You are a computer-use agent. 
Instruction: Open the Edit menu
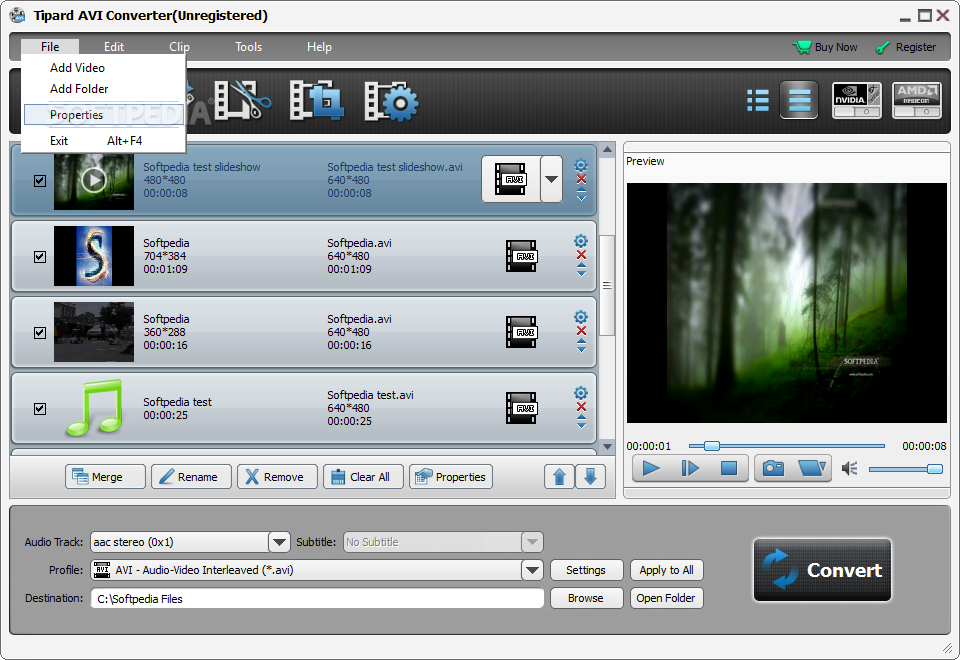click(x=113, y=47)
